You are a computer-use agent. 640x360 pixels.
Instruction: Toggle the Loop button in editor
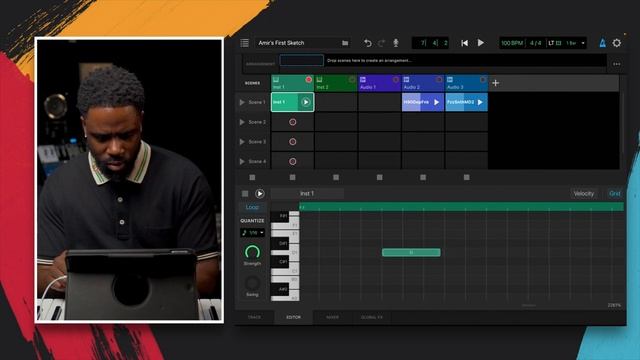tap(252, 207)
